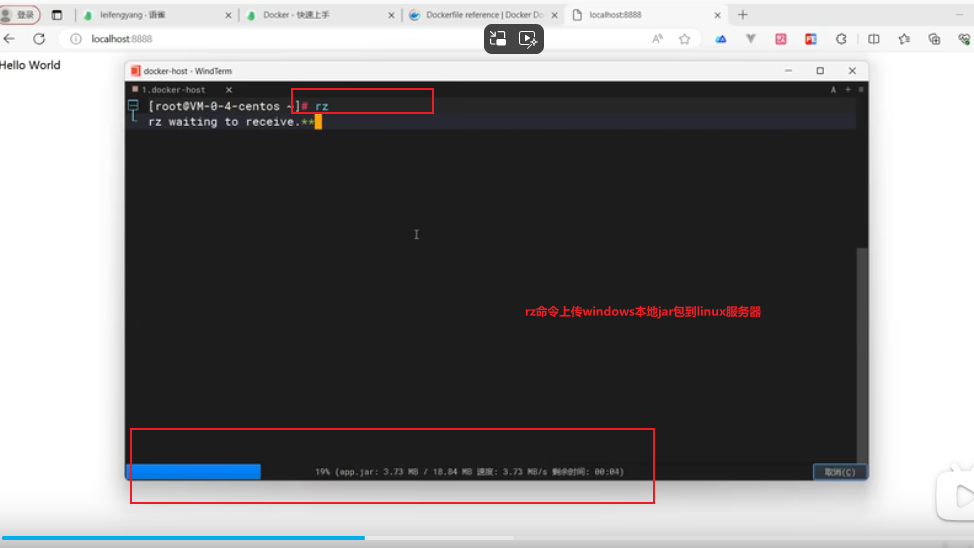Open the split screen view icon
The image size is (974, 548).
click(873, 39)
